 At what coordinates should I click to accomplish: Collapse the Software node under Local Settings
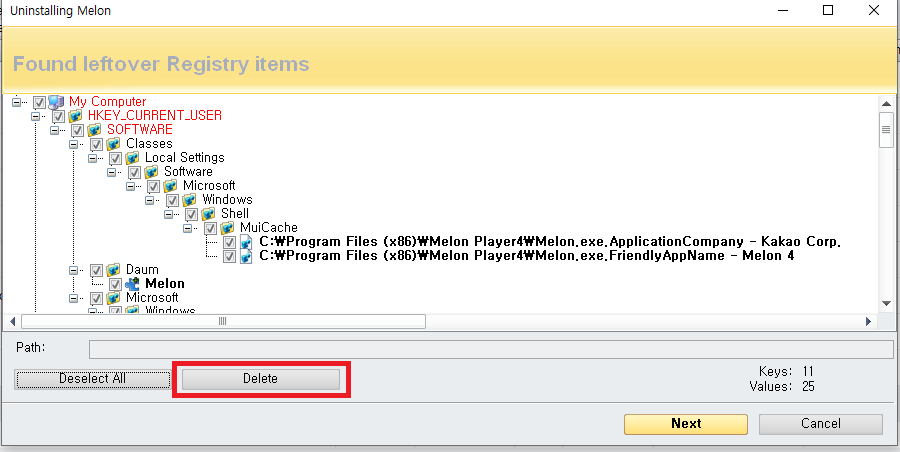point(111,172)
